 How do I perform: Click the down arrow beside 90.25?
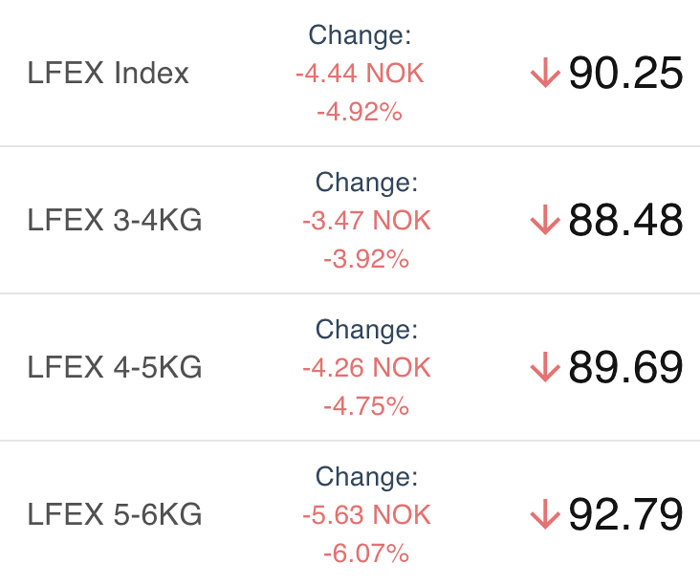(545, 73)
